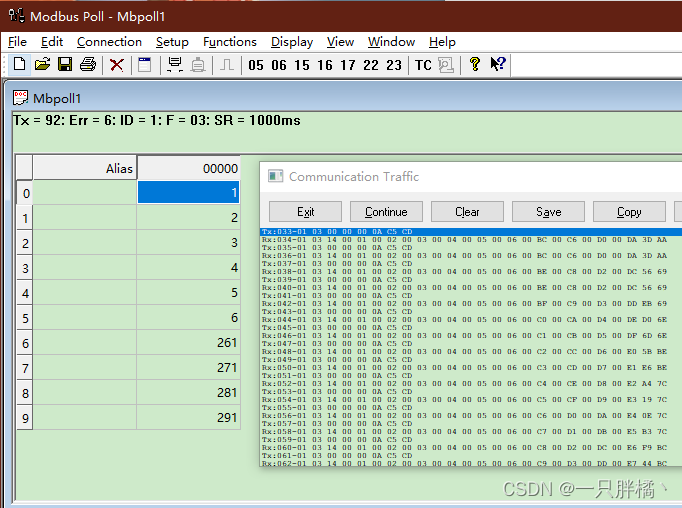Select the Rx:060 traffic line
Viewport: 682px width, 508px height.
pos(471,448)
